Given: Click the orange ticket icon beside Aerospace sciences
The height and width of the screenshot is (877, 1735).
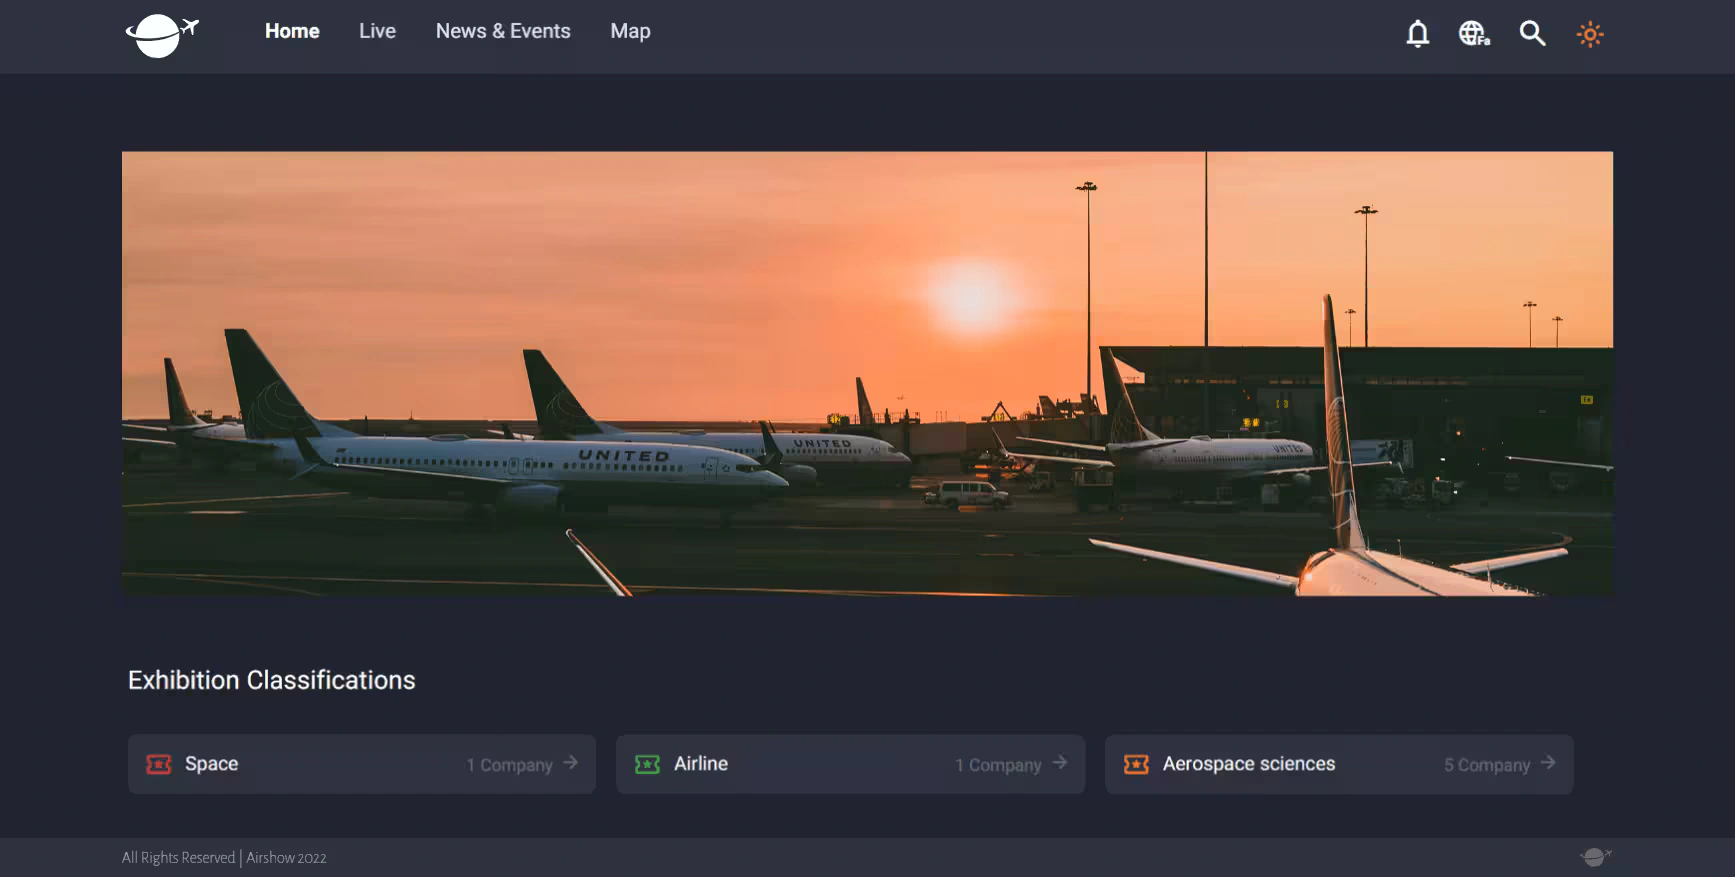Looking at the screenshot, I should point(1136,764).
